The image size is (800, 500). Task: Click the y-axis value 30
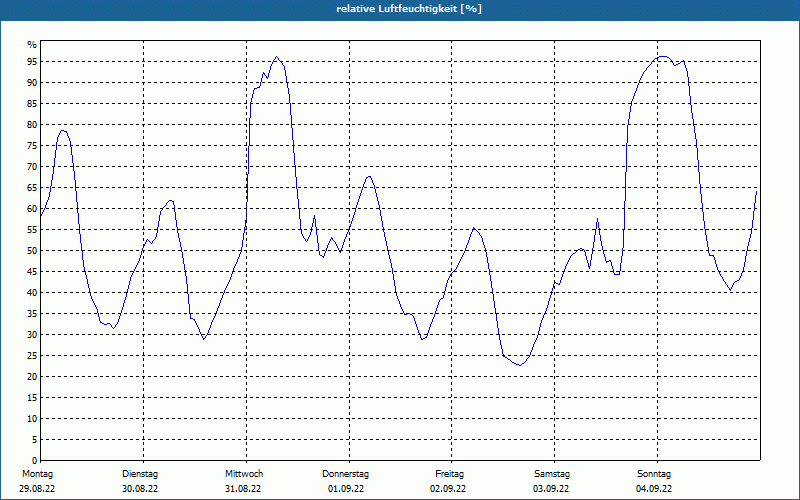32,335
